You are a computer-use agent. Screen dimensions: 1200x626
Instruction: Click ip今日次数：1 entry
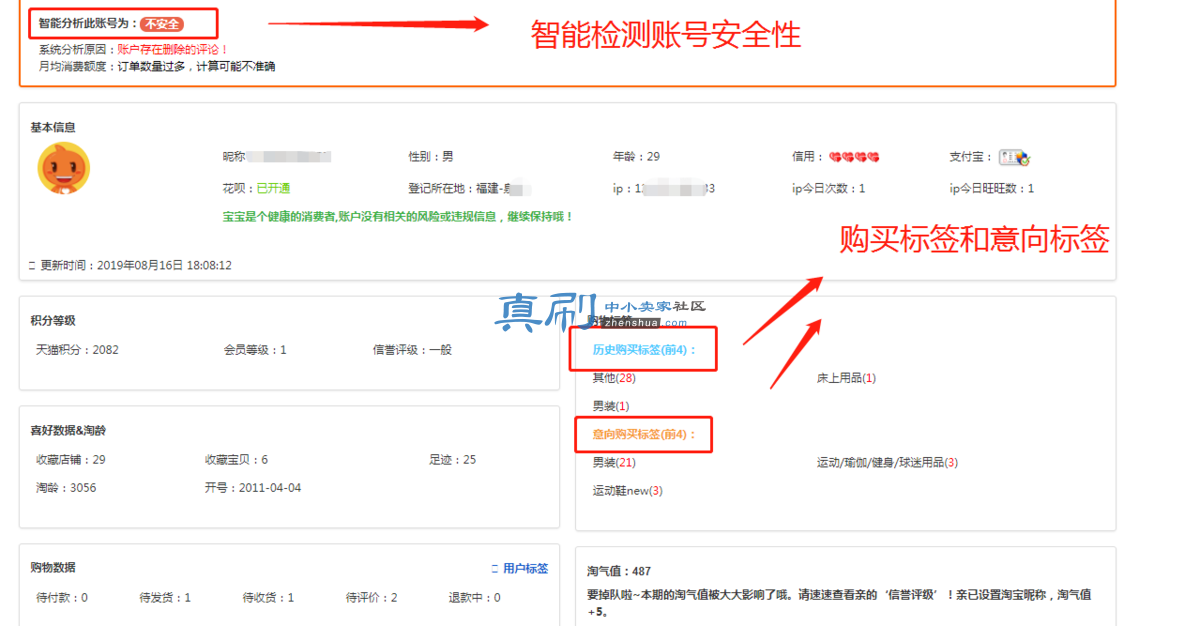coord(829,188)
